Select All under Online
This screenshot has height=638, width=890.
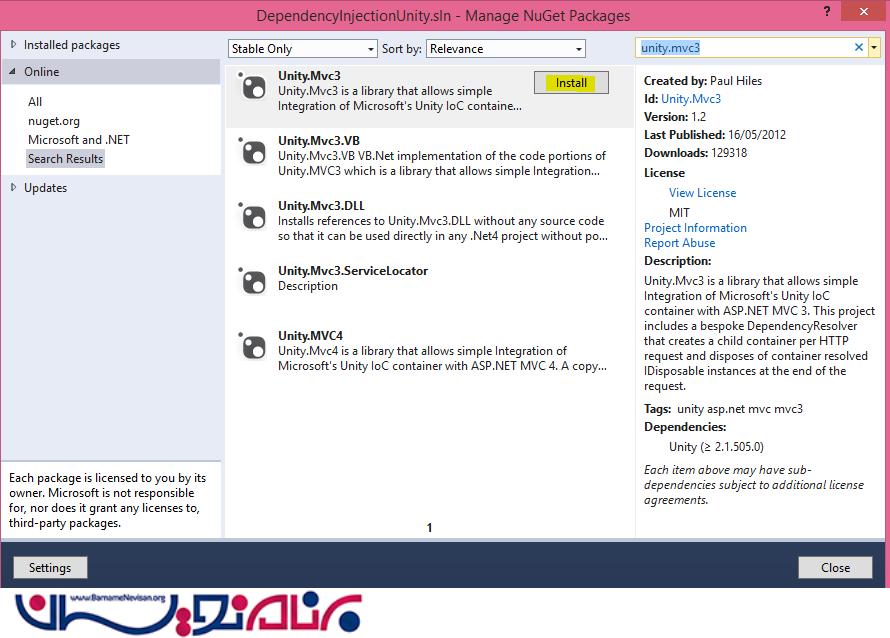(35, 102)
